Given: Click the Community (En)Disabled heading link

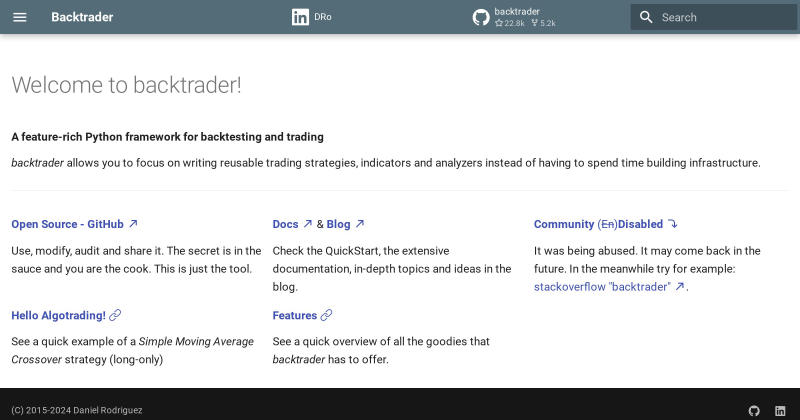Looking at the screenshot, I should coord(606,224).
